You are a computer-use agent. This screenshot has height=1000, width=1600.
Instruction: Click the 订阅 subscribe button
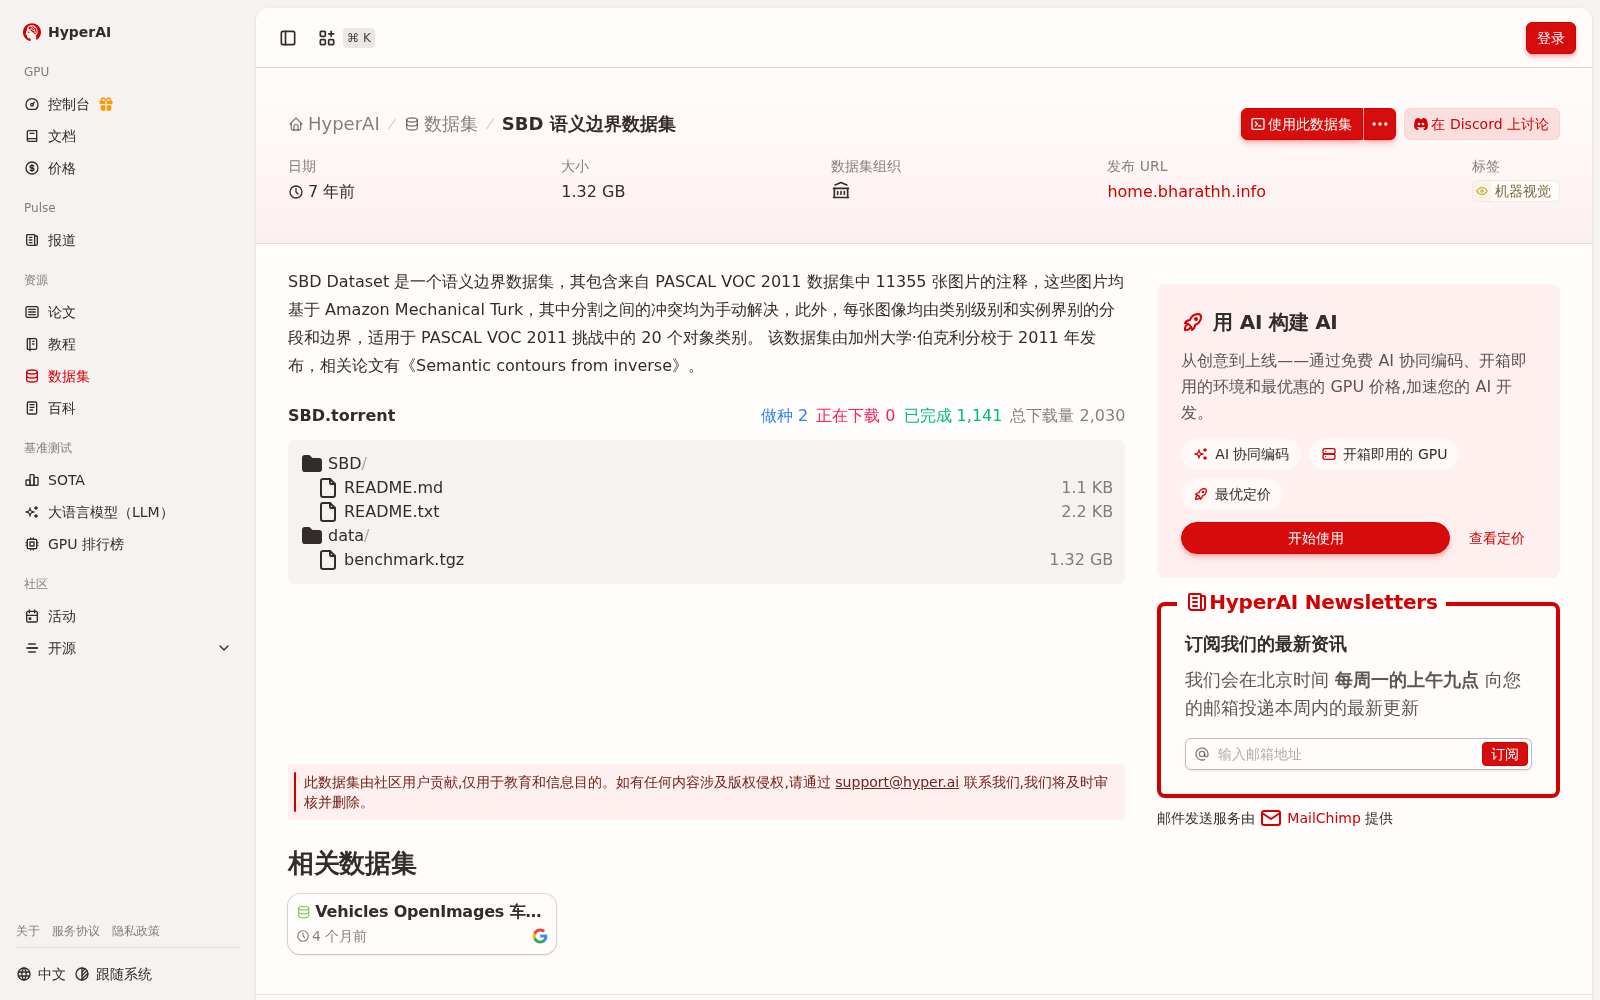click(x=1505, y=754)
